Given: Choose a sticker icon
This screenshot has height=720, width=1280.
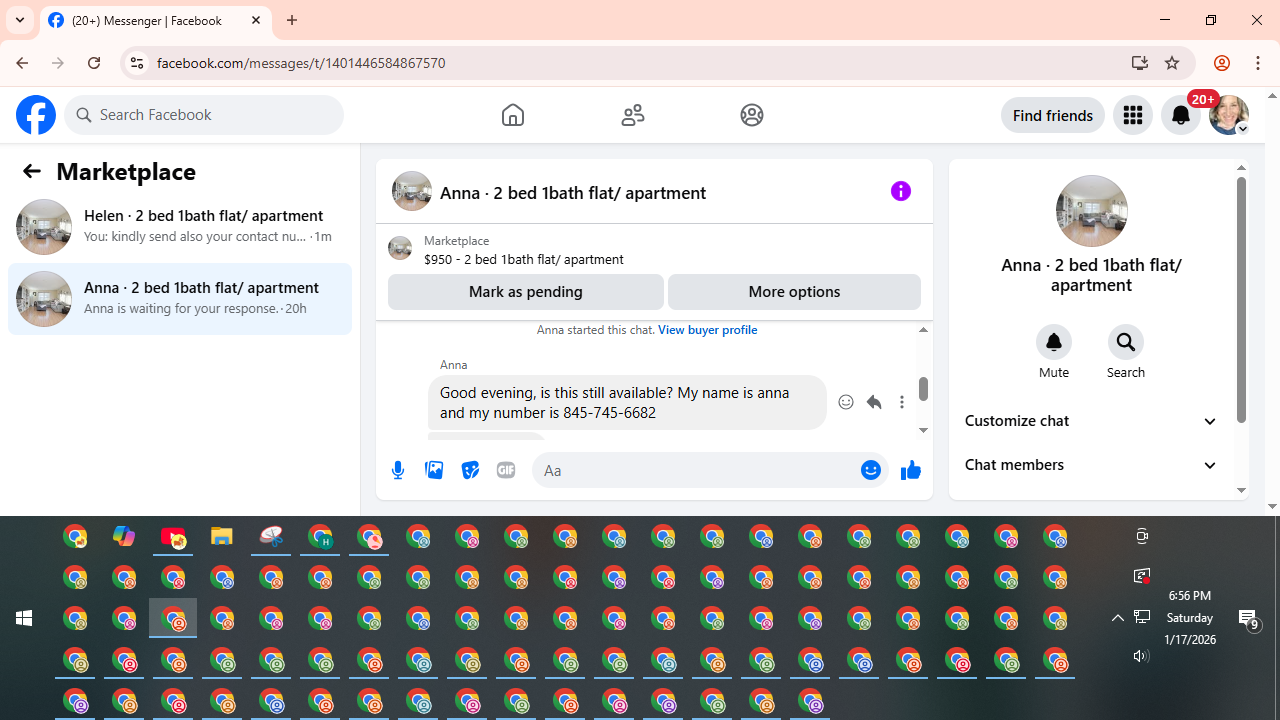Looking at the screenshot, I should coord(470,470).
